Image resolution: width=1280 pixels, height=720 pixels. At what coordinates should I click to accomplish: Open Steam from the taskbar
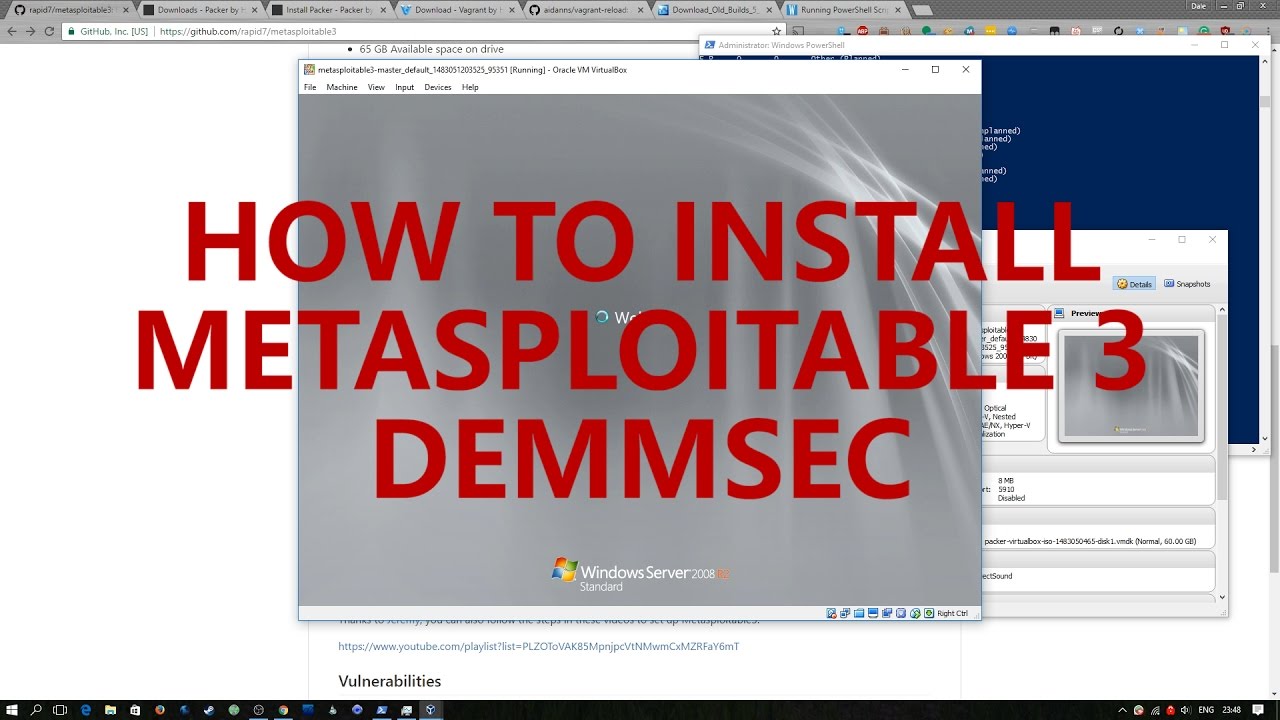209,710
